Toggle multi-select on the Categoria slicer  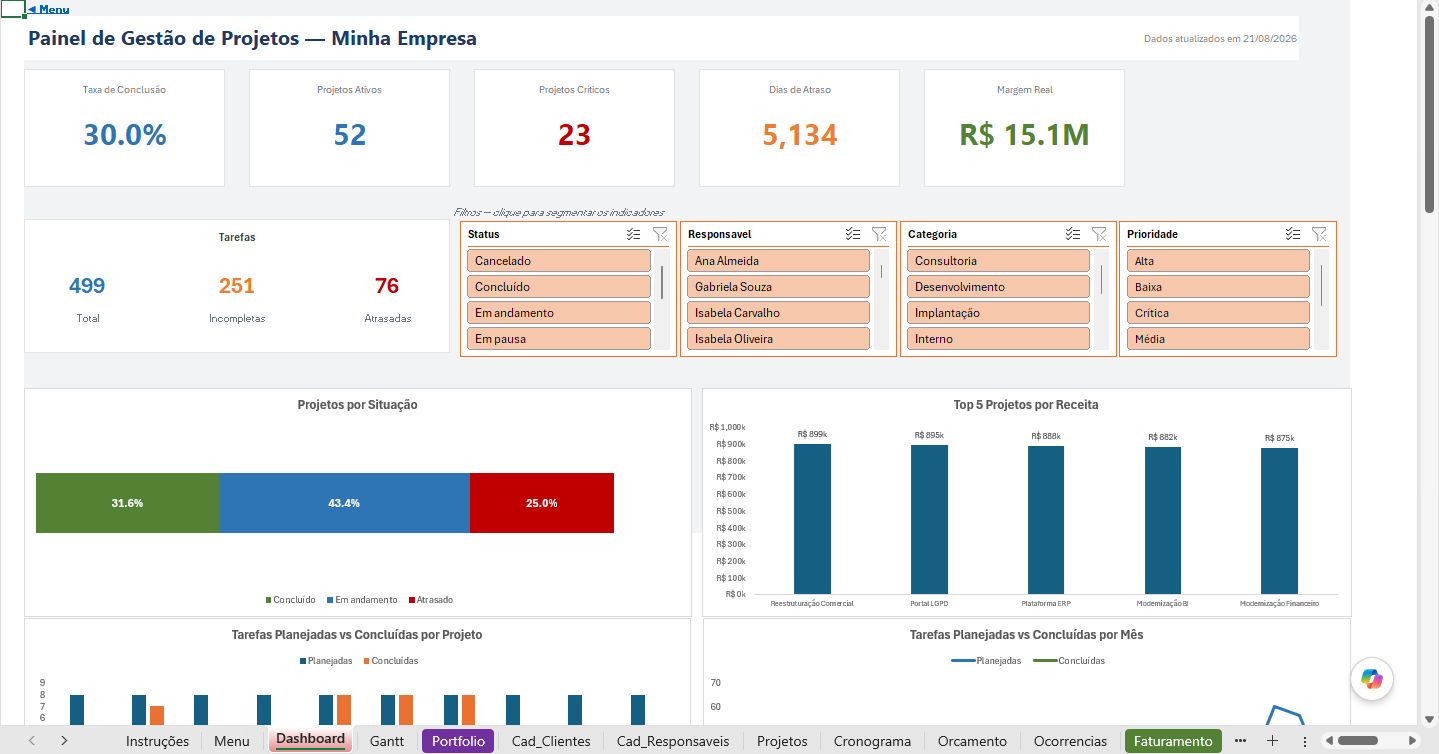coord(1073,234)
